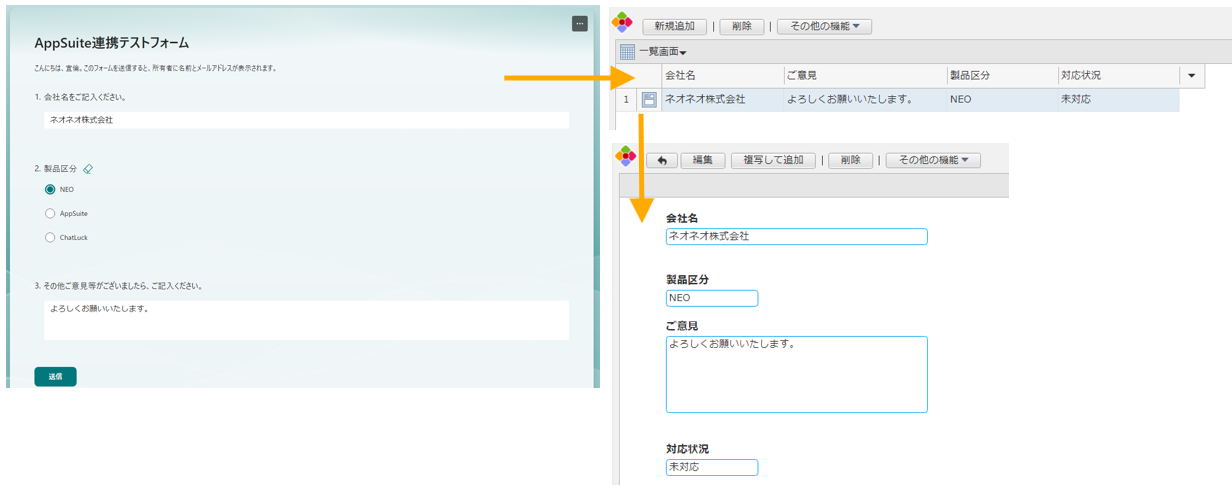Click the 複写して追加 button
This screenshot has width=1232, height=490.
pyautogui.click(x=773, y=160)
